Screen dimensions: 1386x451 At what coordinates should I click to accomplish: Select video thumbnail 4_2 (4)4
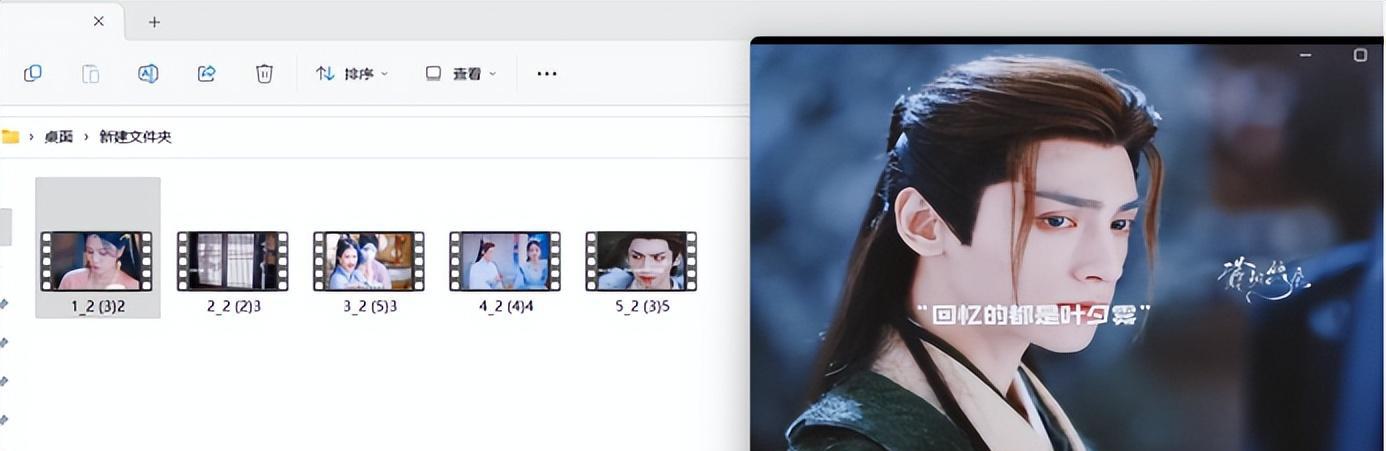(x=505, y=261)
